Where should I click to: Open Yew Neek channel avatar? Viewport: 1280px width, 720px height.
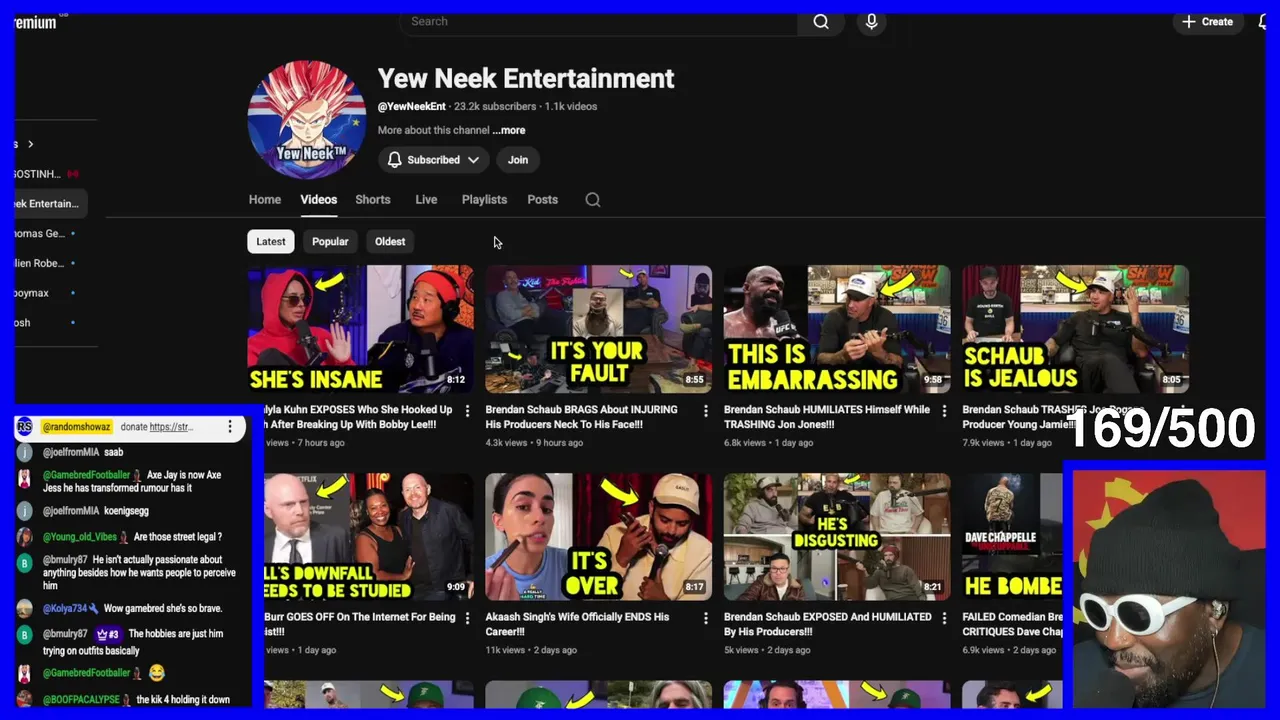tap(307, 119)
